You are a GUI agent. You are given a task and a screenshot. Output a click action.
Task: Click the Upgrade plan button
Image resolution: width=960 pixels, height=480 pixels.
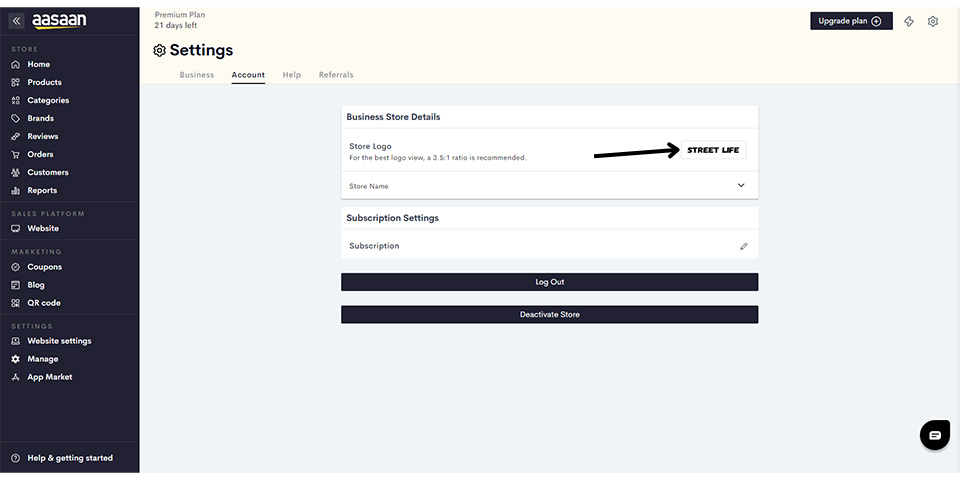pyautogui.click(x=851, y=21)
